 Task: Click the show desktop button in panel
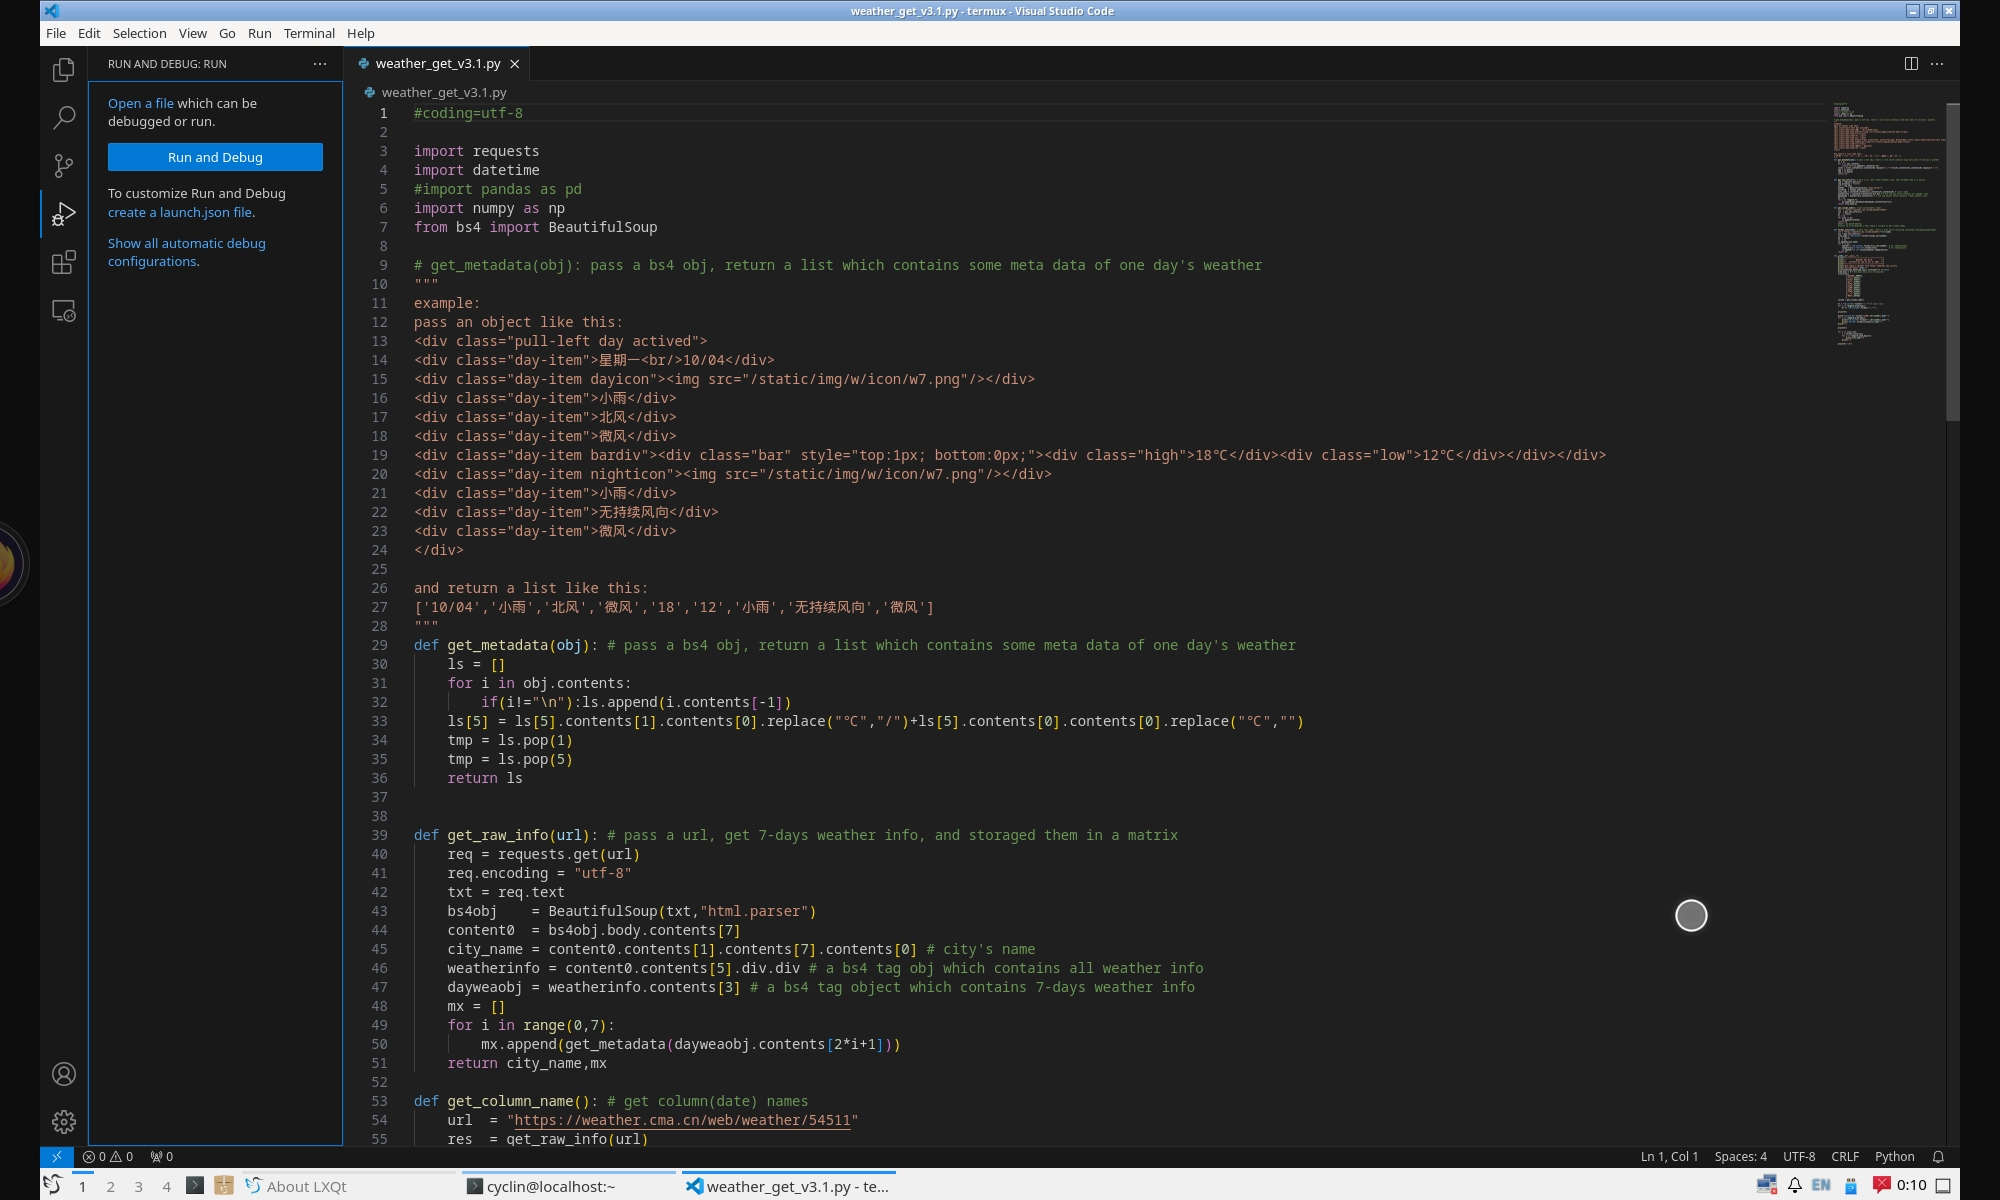(1943, 1186)
